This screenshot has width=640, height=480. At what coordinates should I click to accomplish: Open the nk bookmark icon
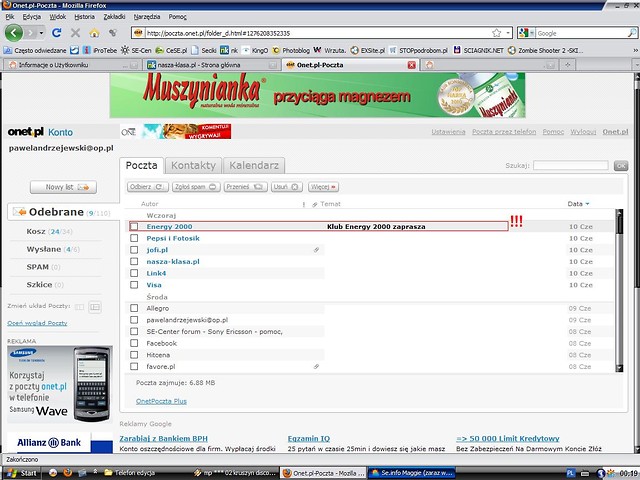pyautogui.click(x=229, y=50)
